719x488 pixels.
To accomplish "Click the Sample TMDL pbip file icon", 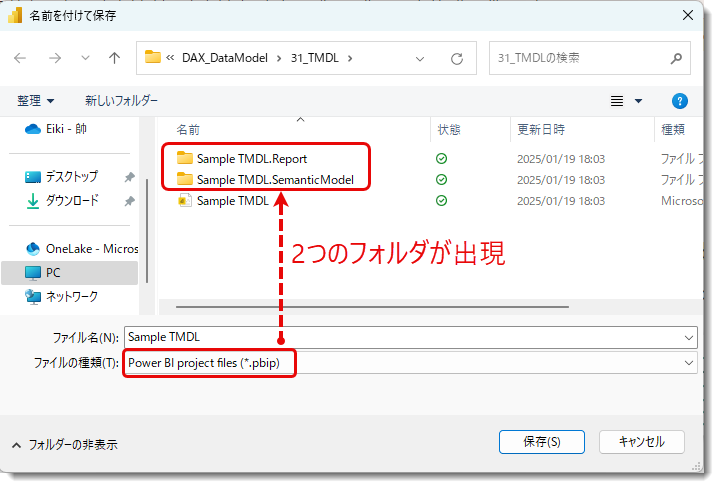I will click(185, 200).
